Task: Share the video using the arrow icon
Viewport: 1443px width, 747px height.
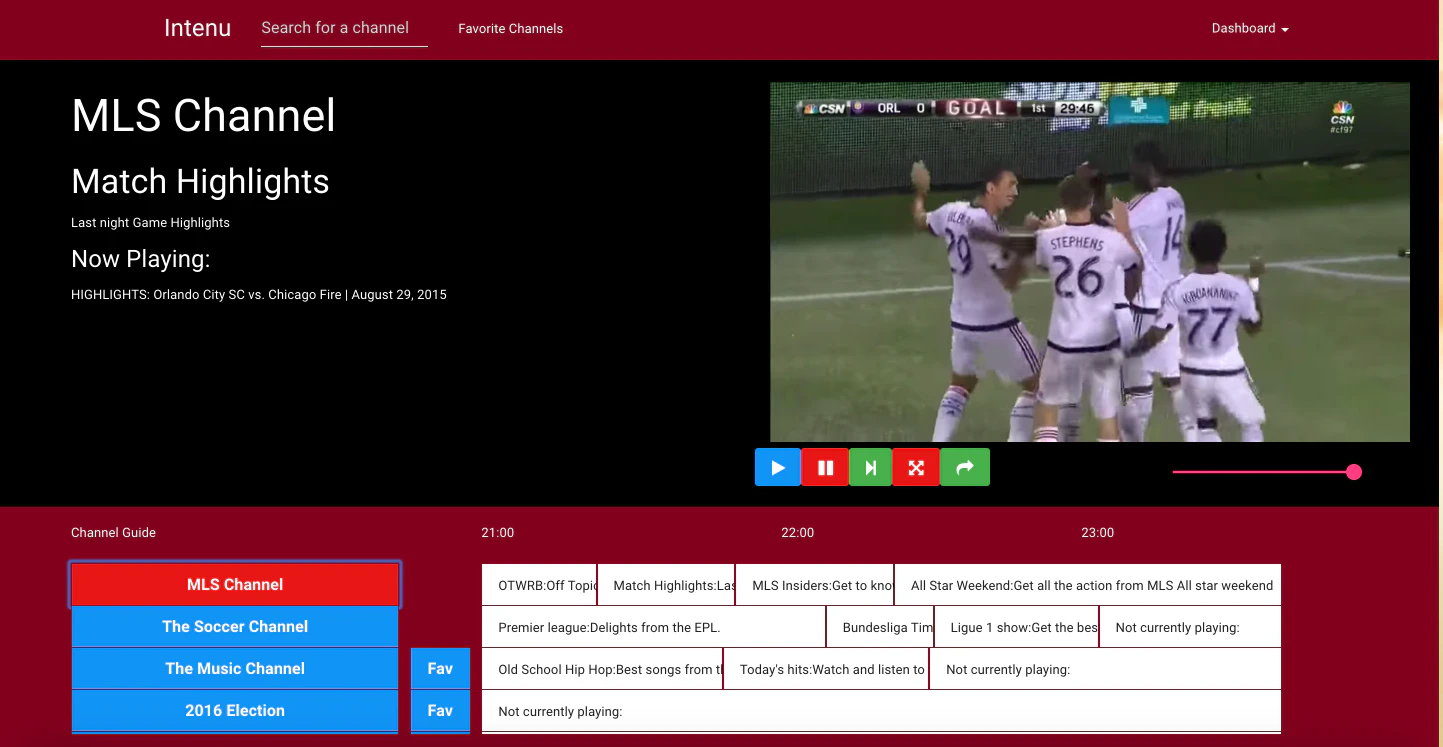Action: pos(965,467)
